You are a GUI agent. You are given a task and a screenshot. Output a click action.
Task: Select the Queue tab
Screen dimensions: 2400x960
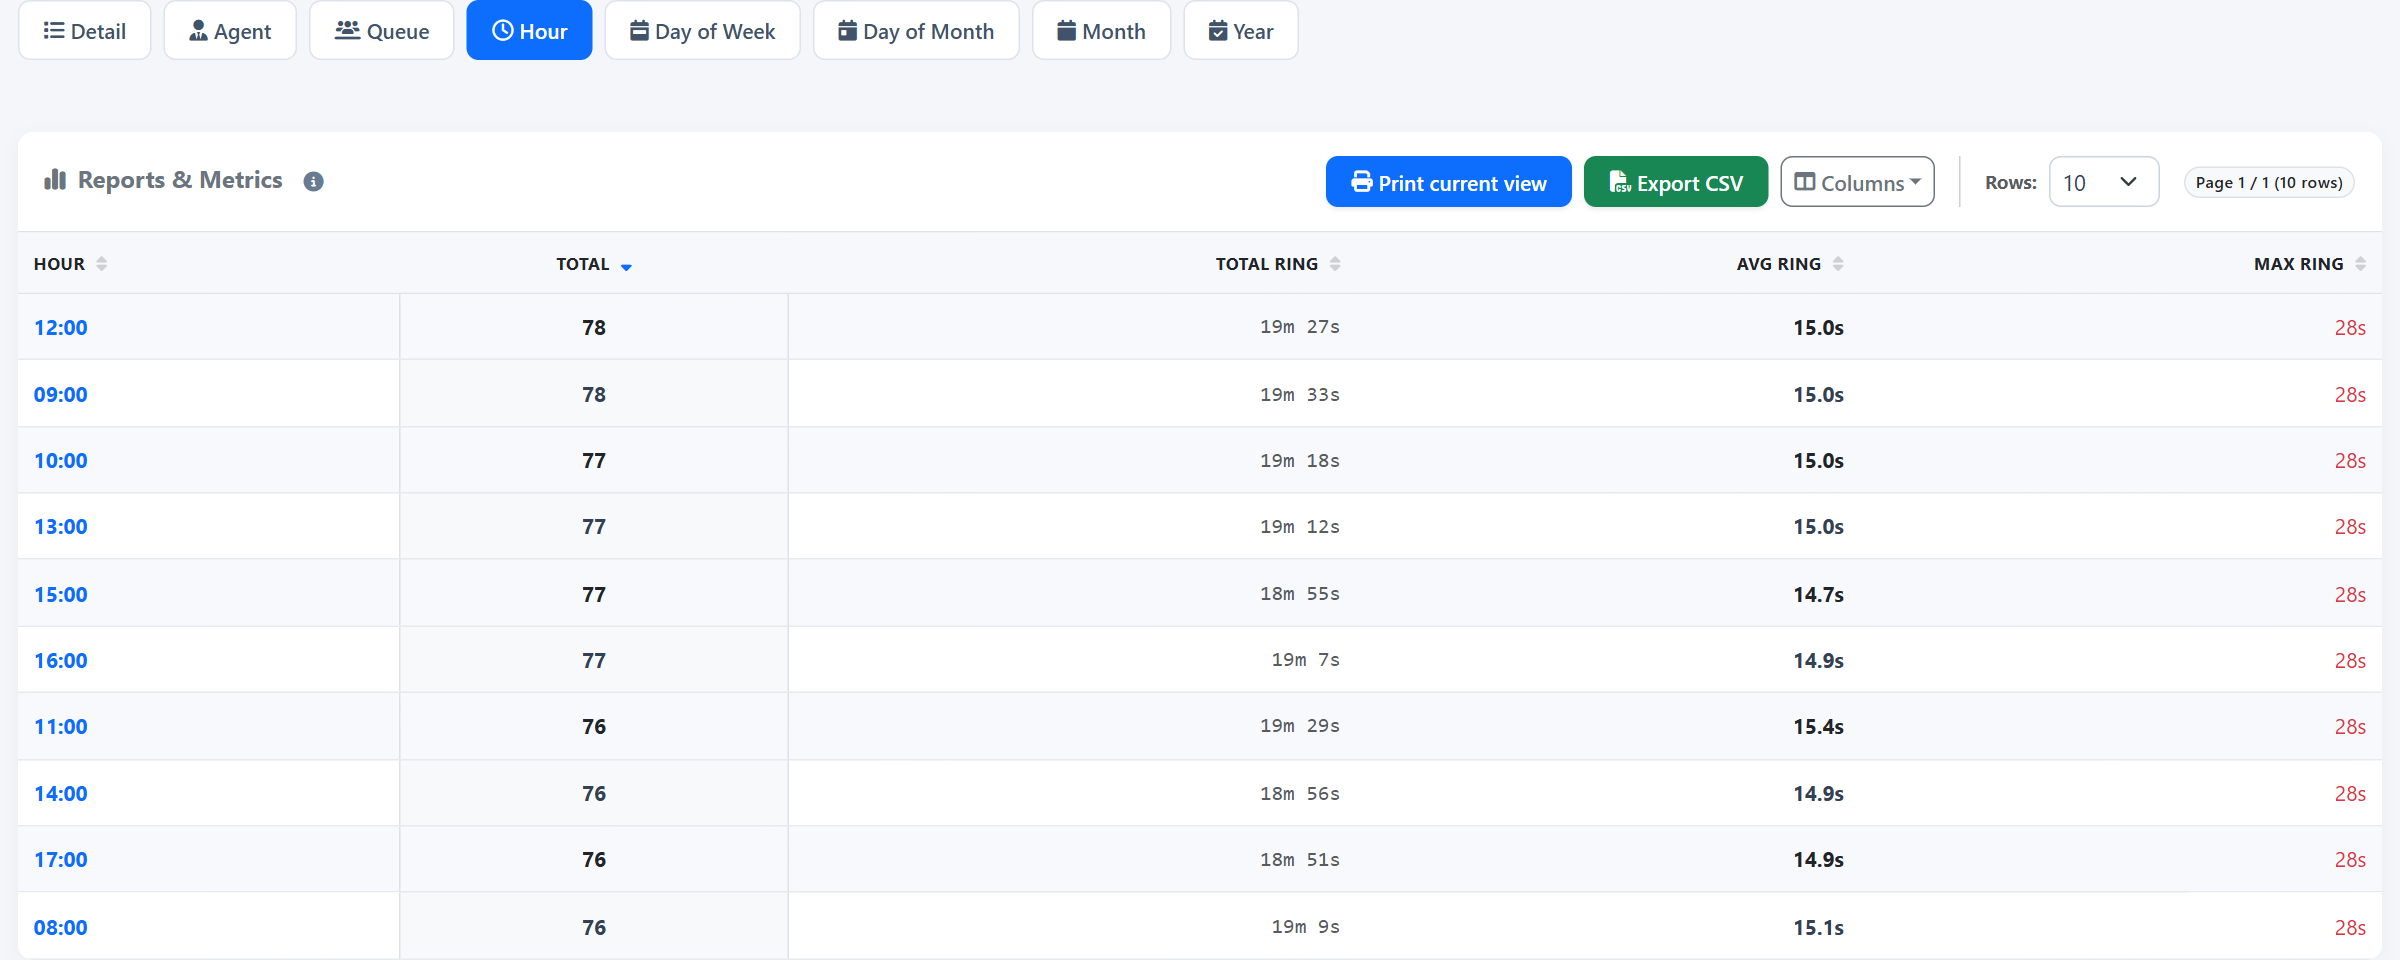[382, 31]
